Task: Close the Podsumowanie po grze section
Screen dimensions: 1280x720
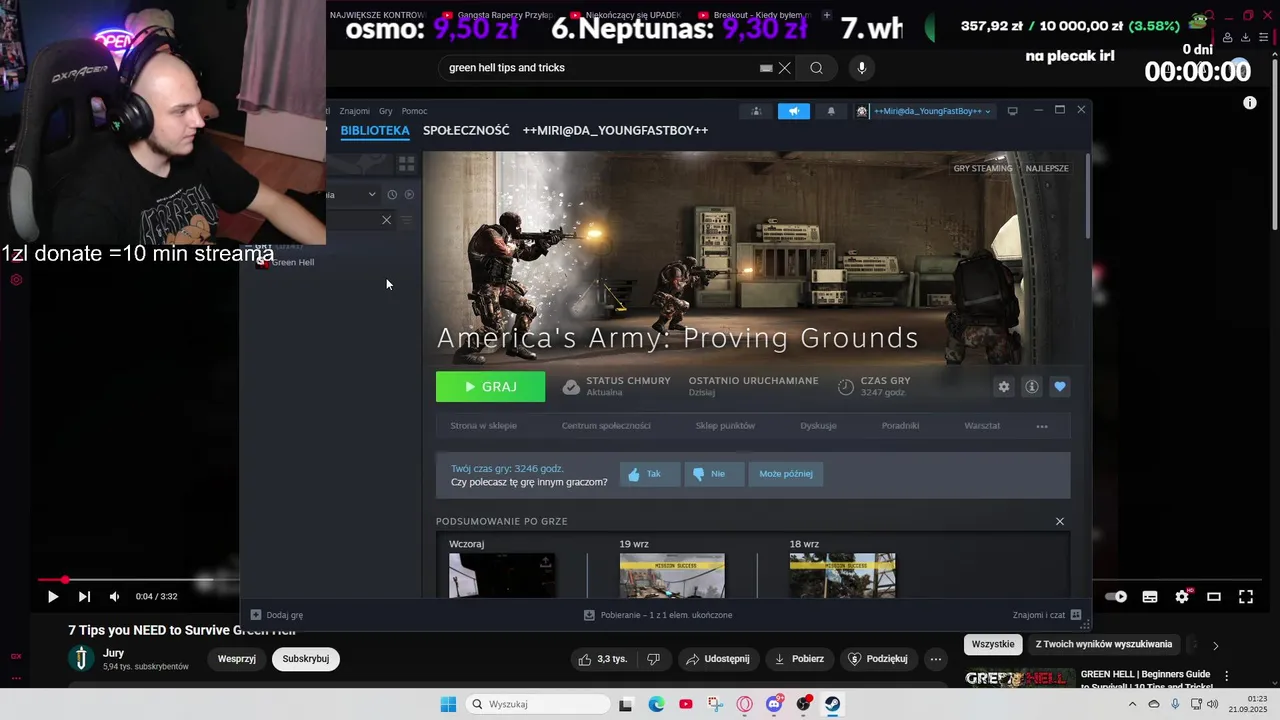Action: tap(1060, 521)
